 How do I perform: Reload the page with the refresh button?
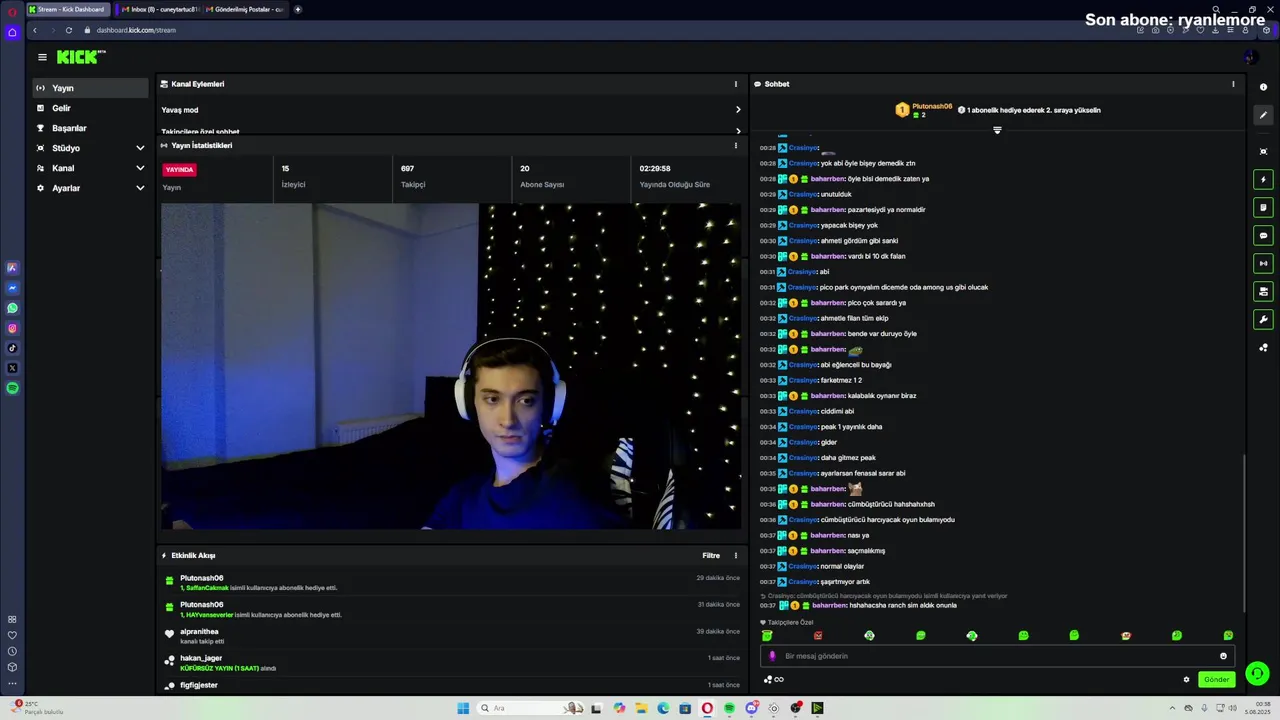tap(69, 30)
